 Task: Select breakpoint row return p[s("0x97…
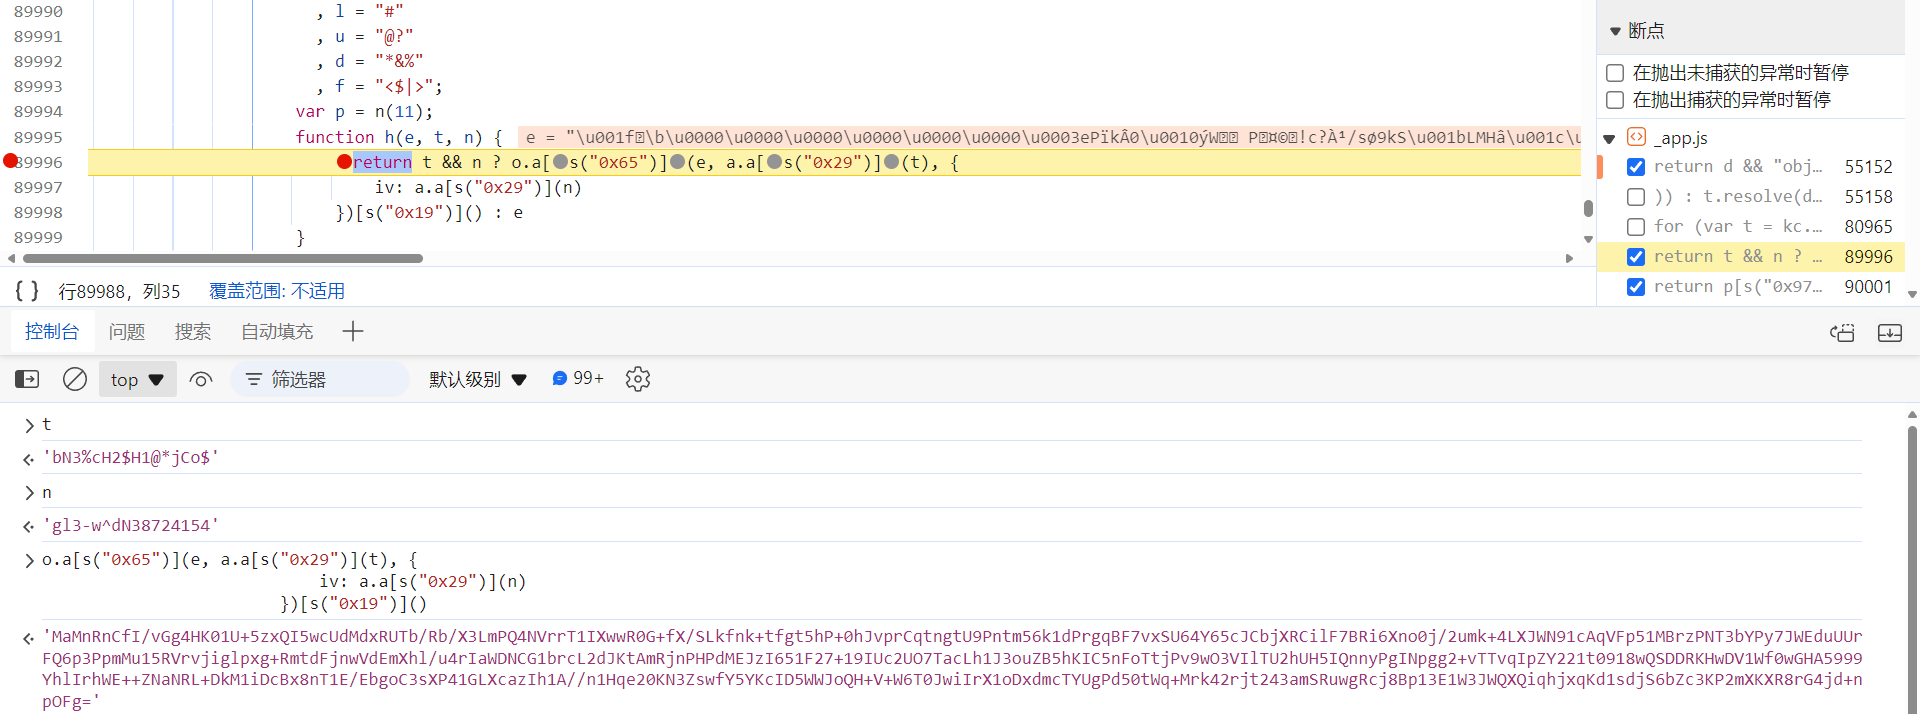click(1751, 287)
